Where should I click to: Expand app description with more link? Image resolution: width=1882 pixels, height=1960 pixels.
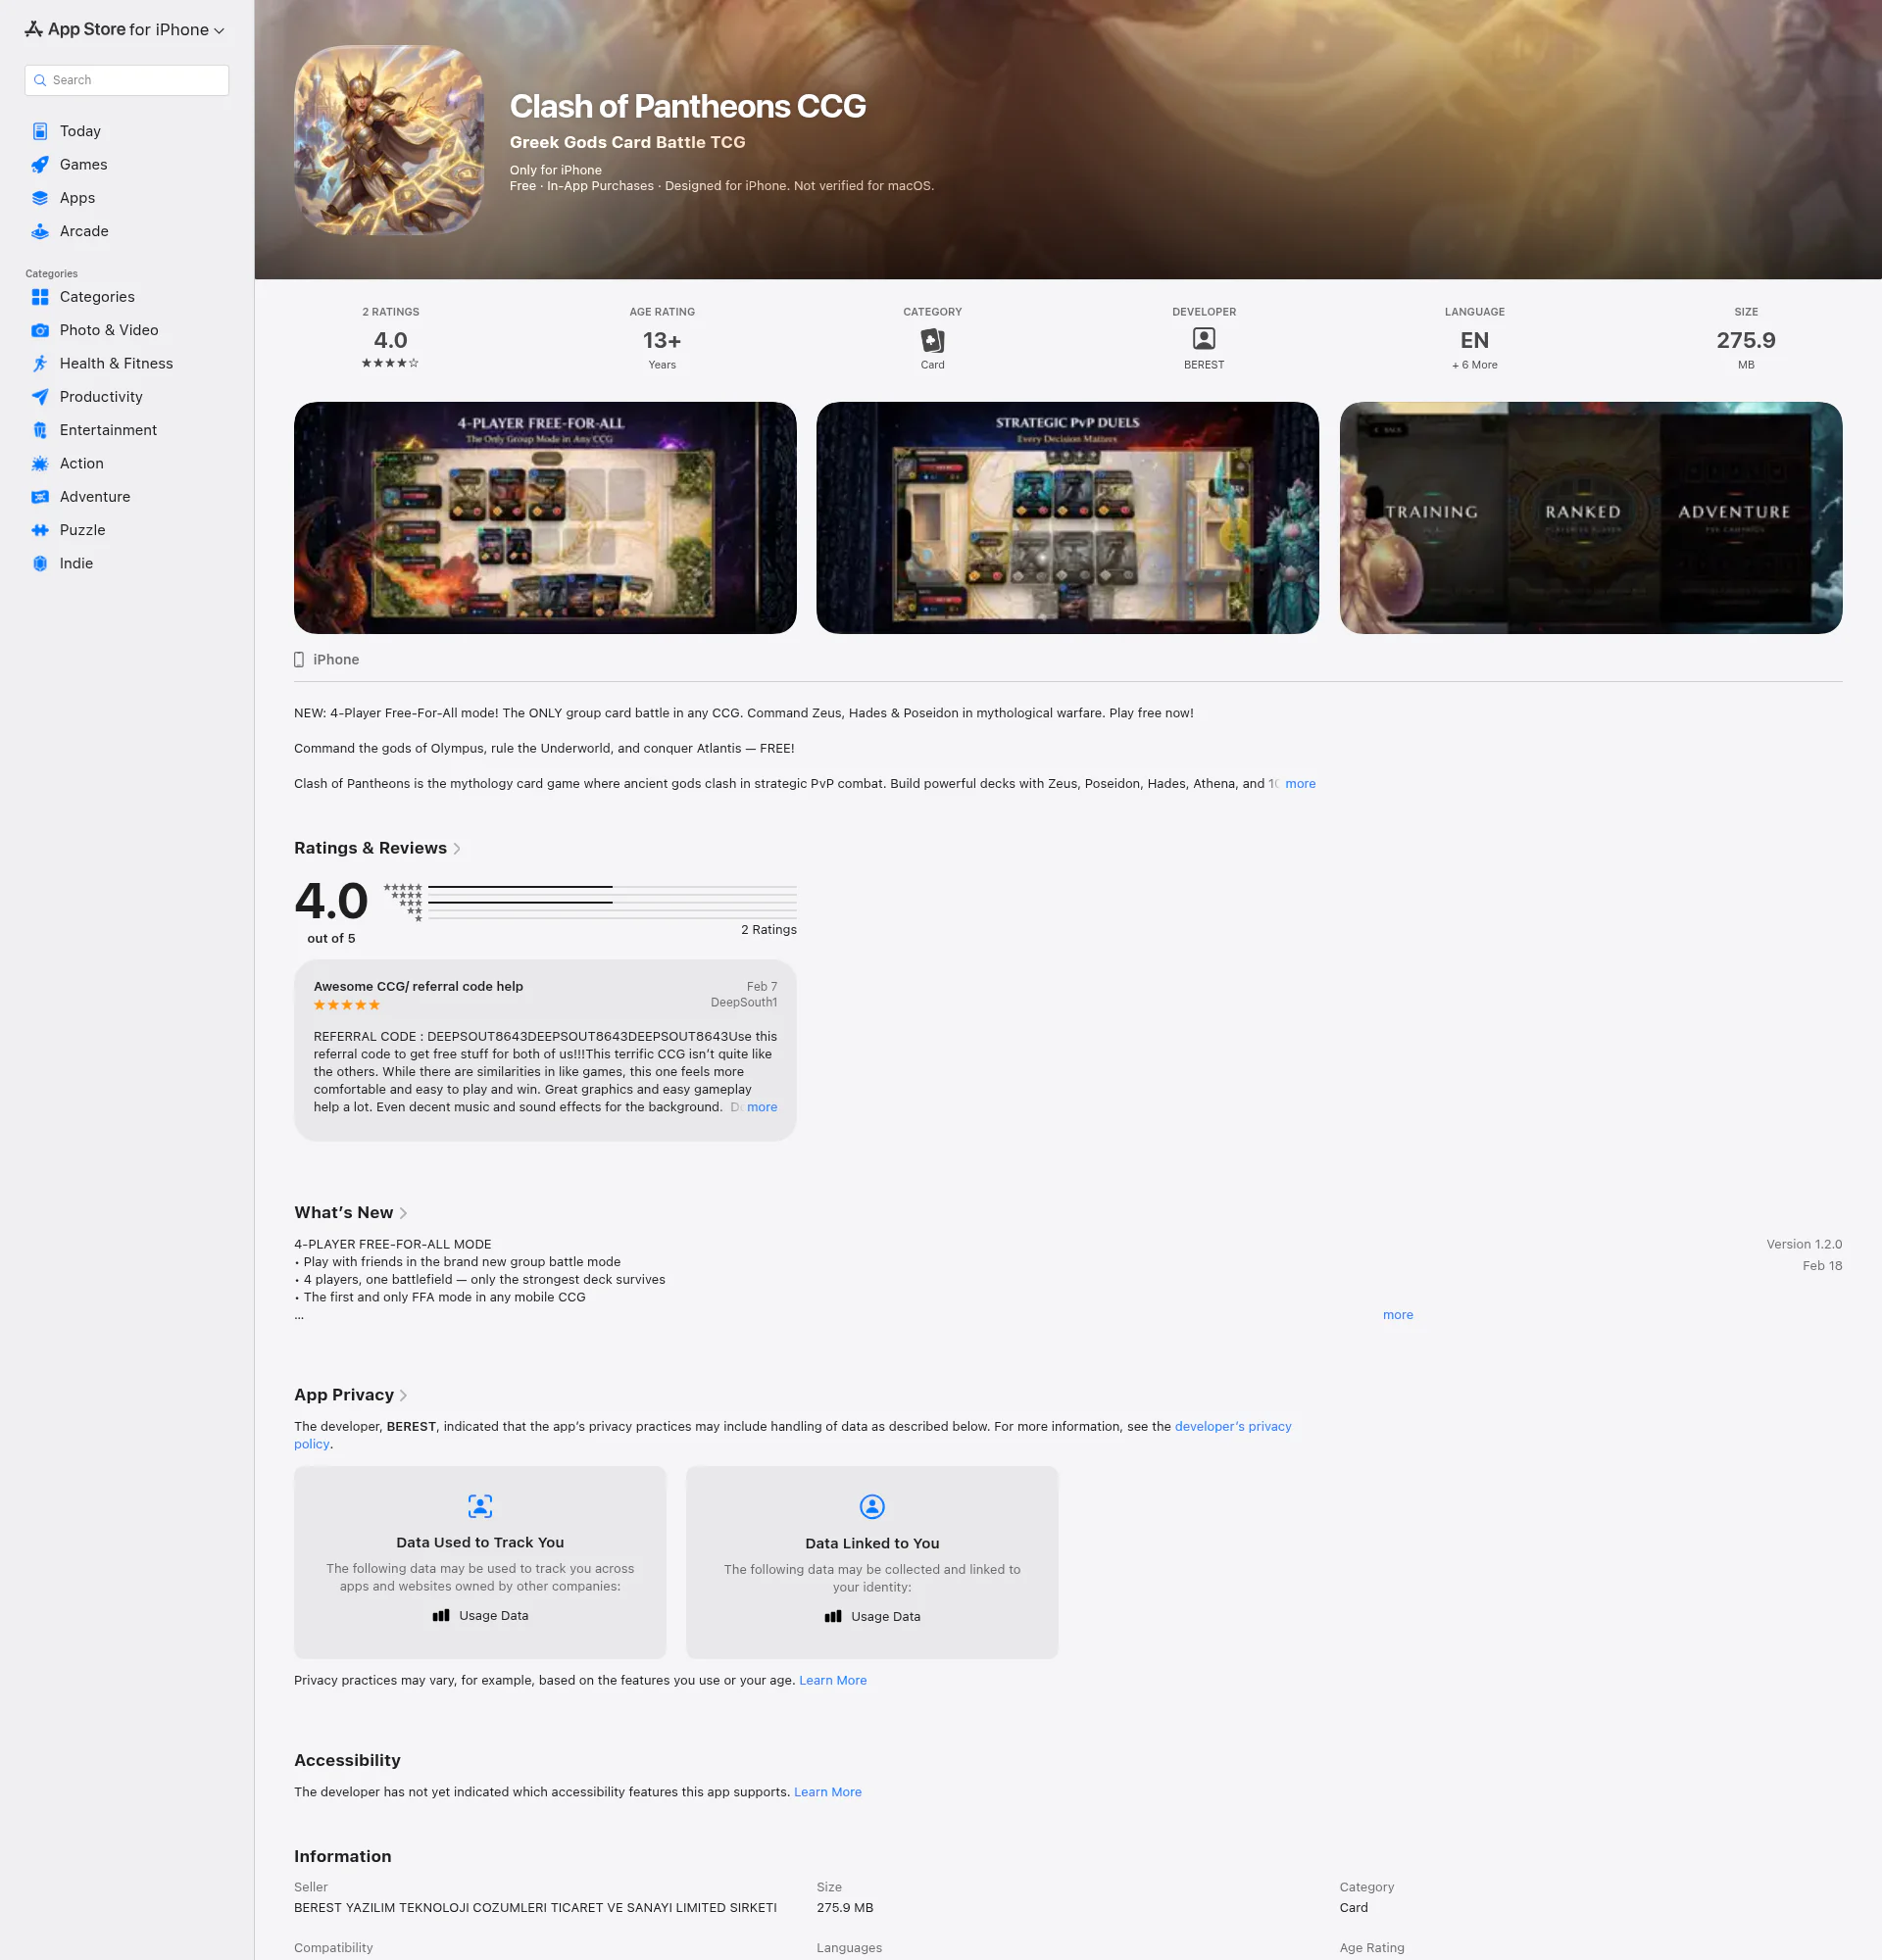point(1300,784)
